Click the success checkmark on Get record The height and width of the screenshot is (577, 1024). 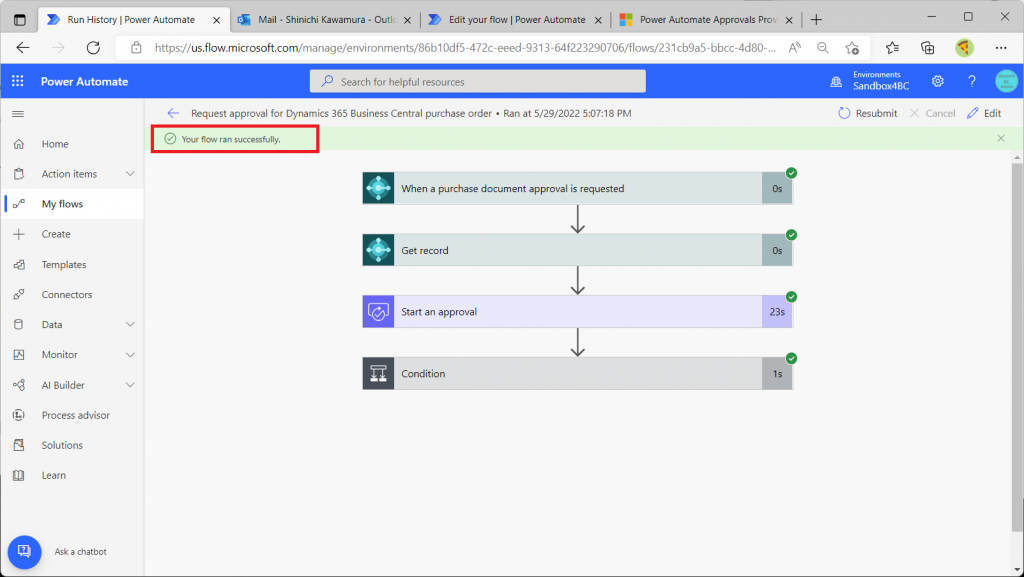pos(792,234)
